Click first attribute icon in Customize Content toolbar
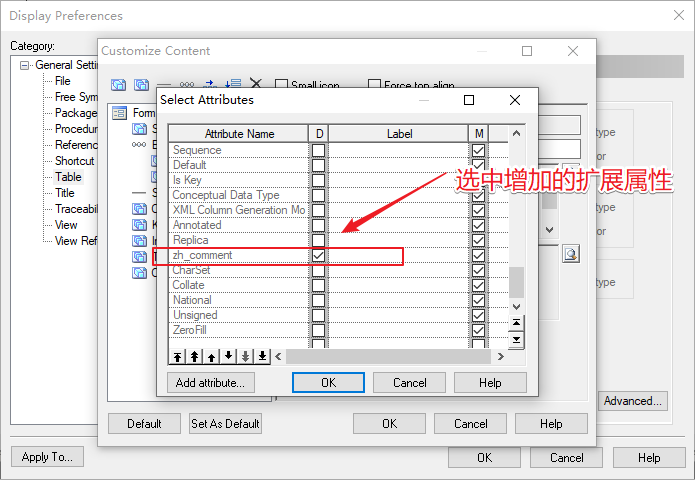This screenshot has width=695, height=480. click(x=118, y=85)
